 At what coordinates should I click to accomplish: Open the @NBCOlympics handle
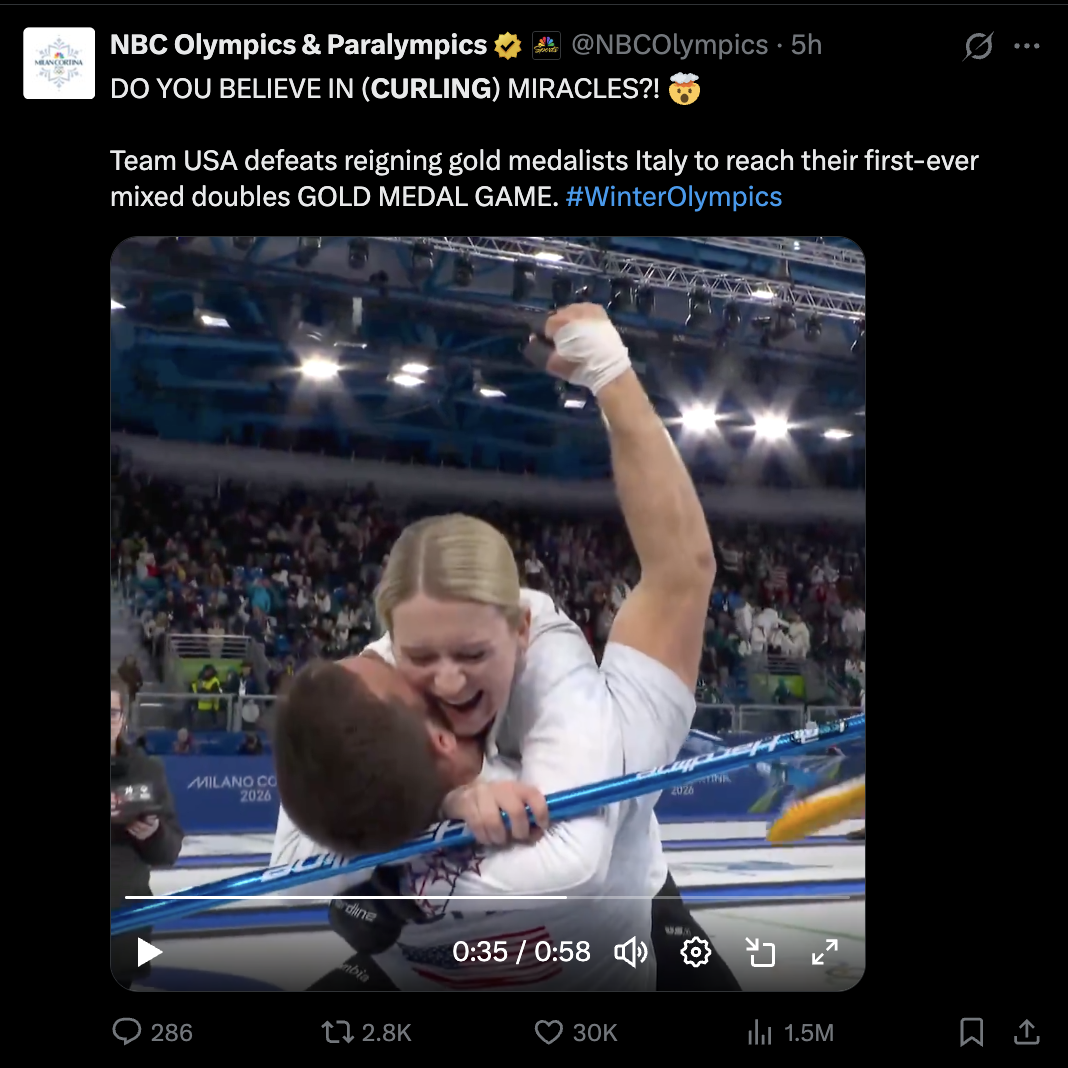pyautogui.click(x=669, y=45)
